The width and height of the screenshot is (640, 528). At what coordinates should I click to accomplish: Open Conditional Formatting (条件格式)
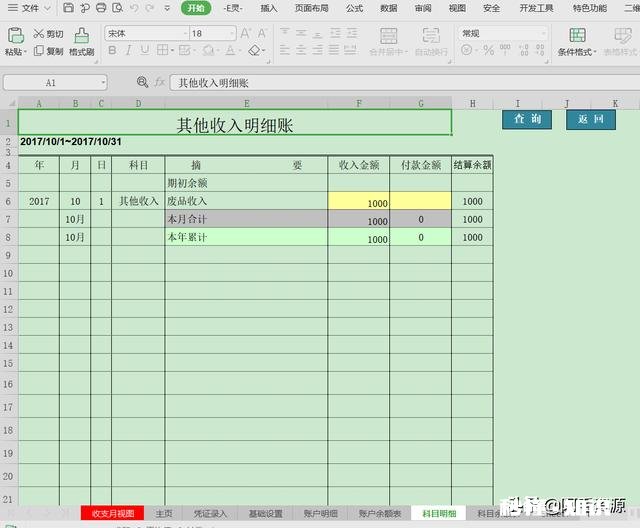pos(577,42)
